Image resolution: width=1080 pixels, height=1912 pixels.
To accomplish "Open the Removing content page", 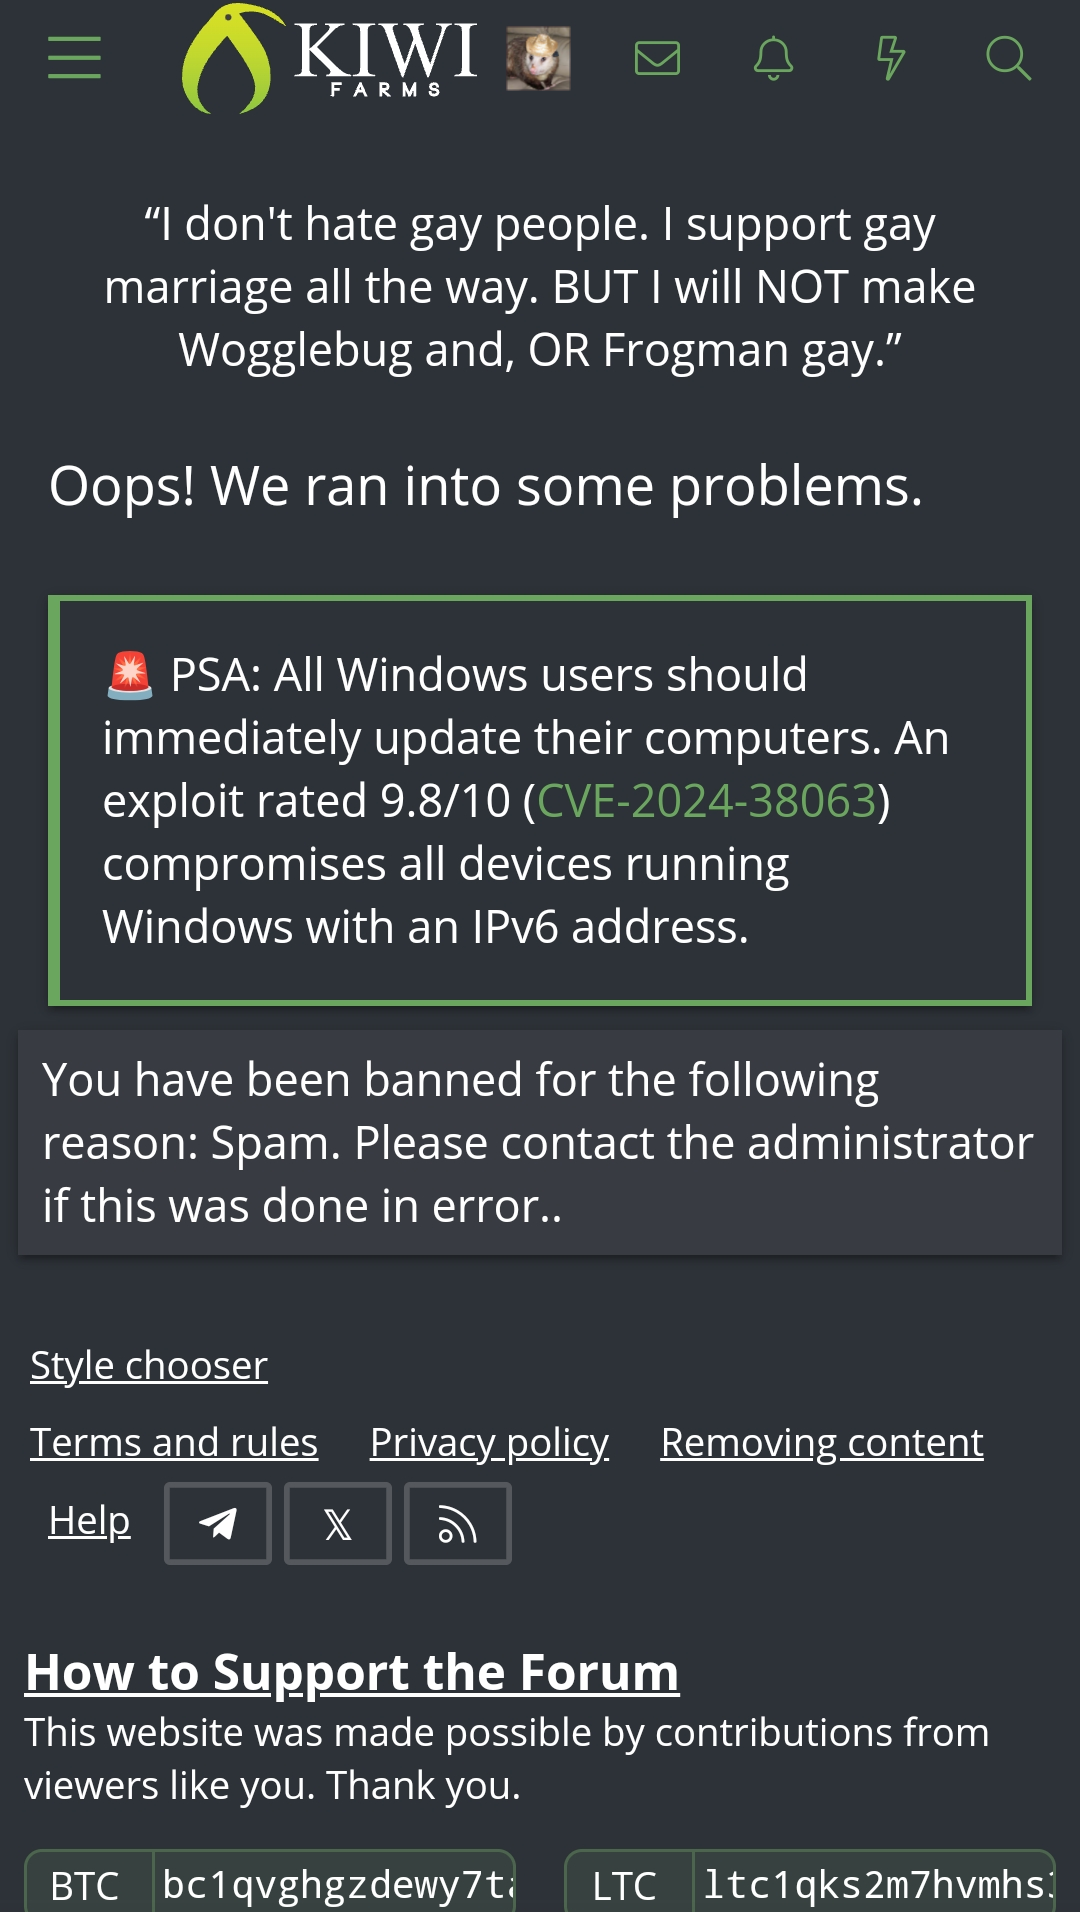I will (822, 1443).
